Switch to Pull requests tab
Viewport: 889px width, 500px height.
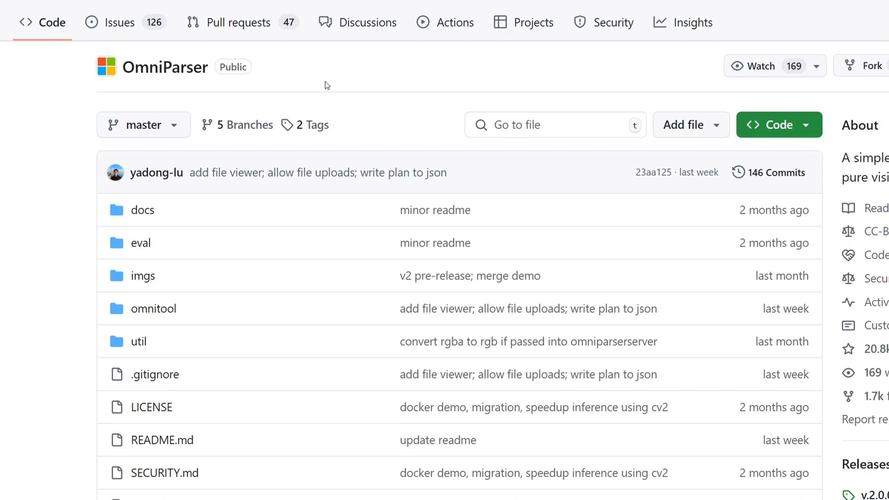242,22
